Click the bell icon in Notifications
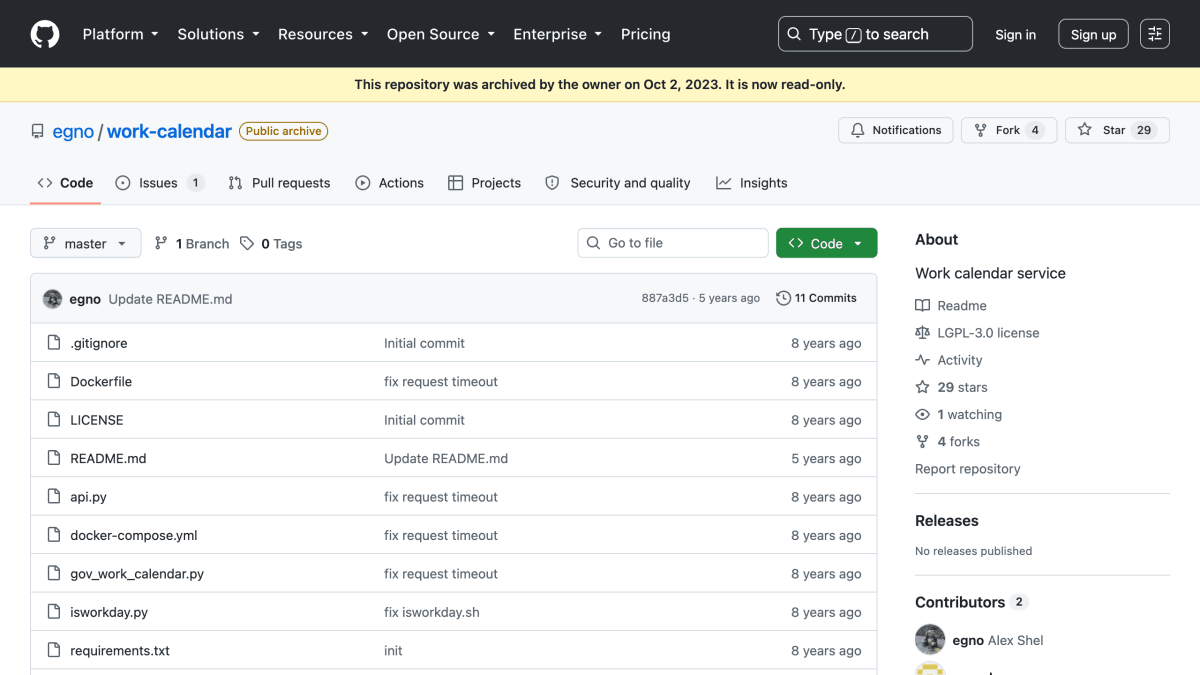Image resolution: width=1200 pixels, height=675 pixels. click(858, 130)
